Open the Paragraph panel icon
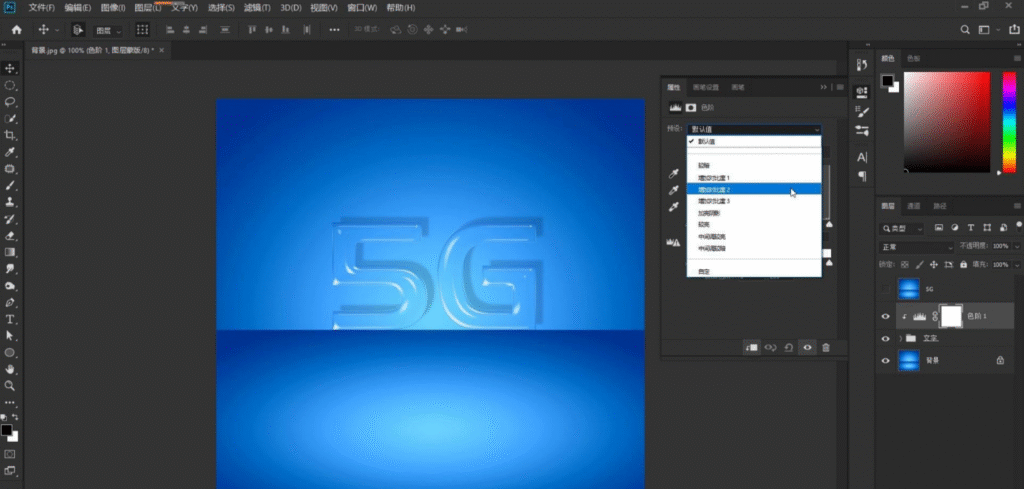1024x489 pixels. [x=862, y=176]
